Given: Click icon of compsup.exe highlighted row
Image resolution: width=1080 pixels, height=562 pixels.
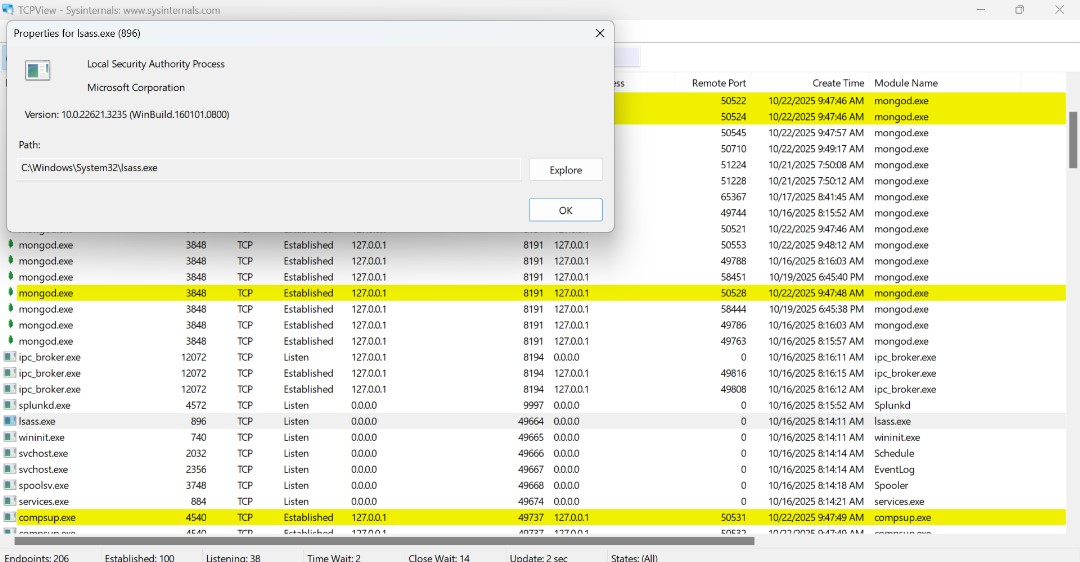Looking at the screenshot, I should (x=10, y=517).
